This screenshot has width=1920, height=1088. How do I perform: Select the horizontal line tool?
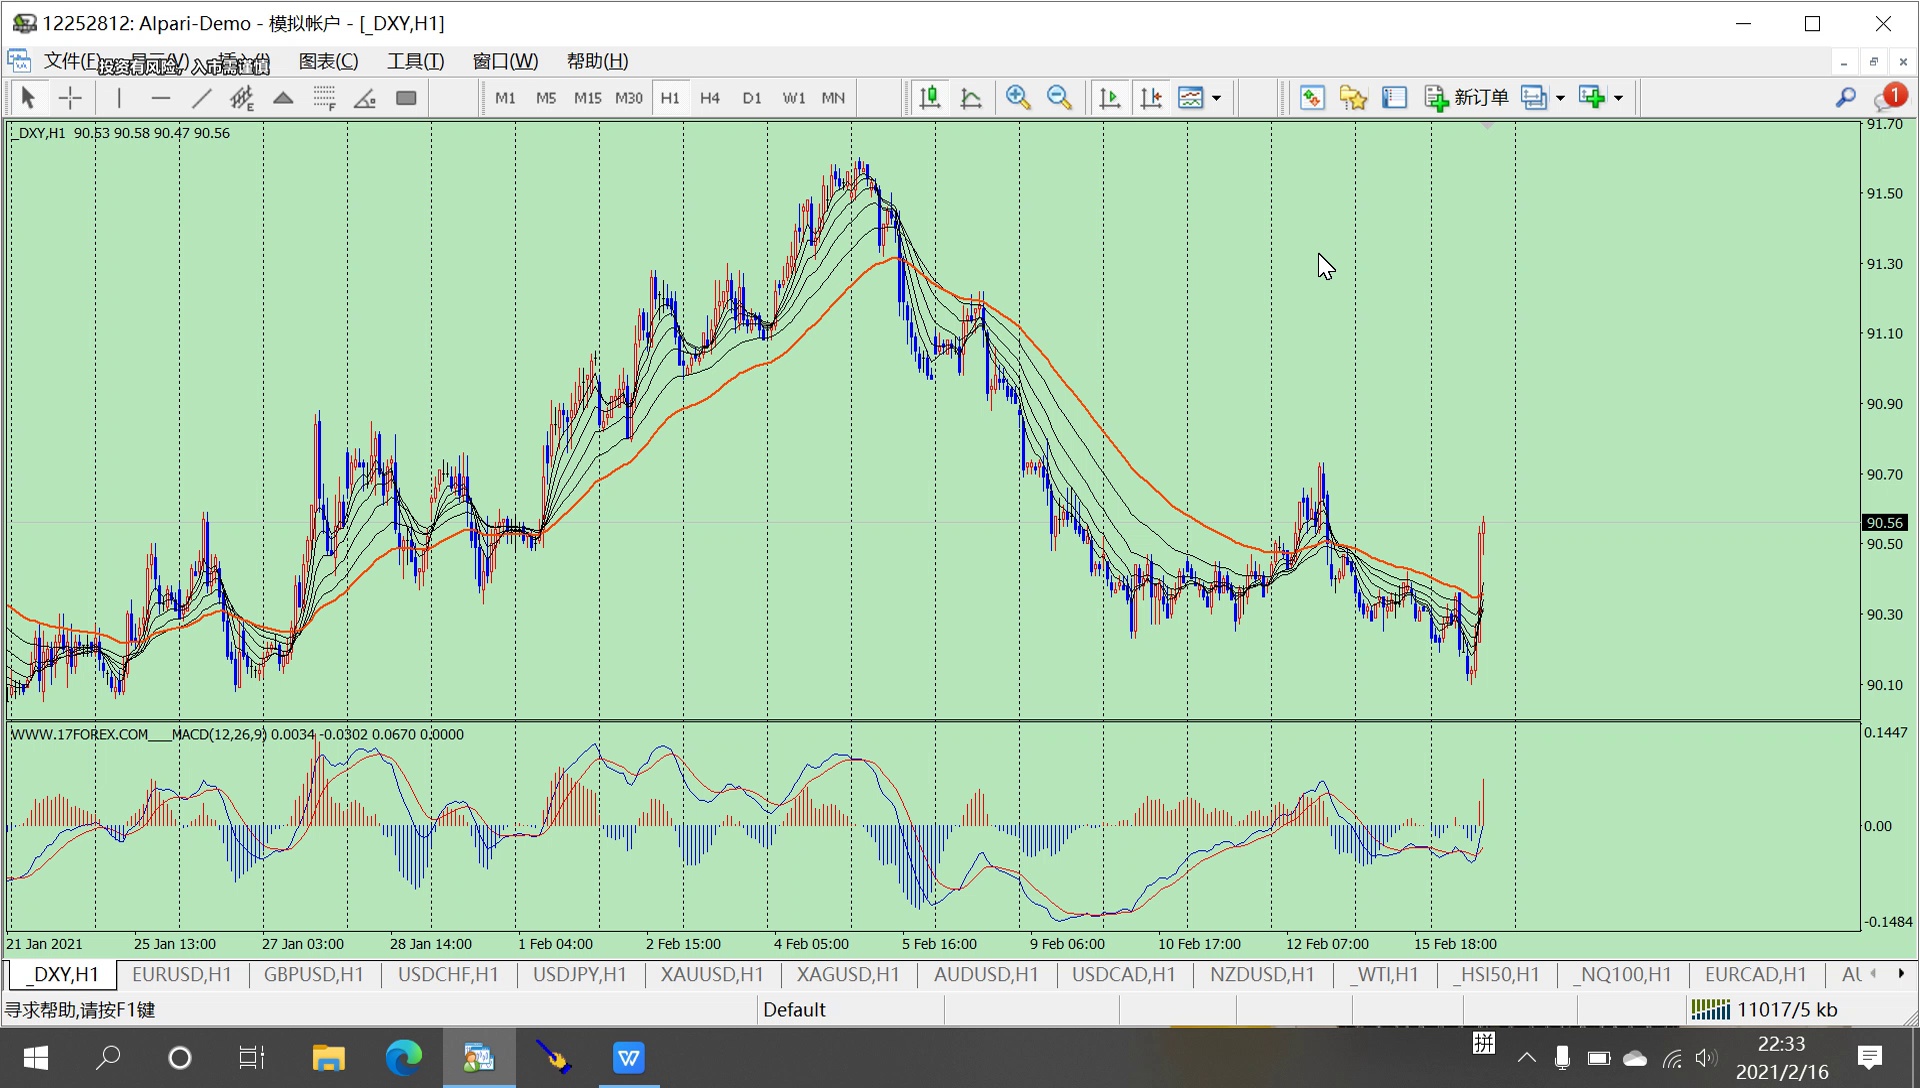[160, 98]
